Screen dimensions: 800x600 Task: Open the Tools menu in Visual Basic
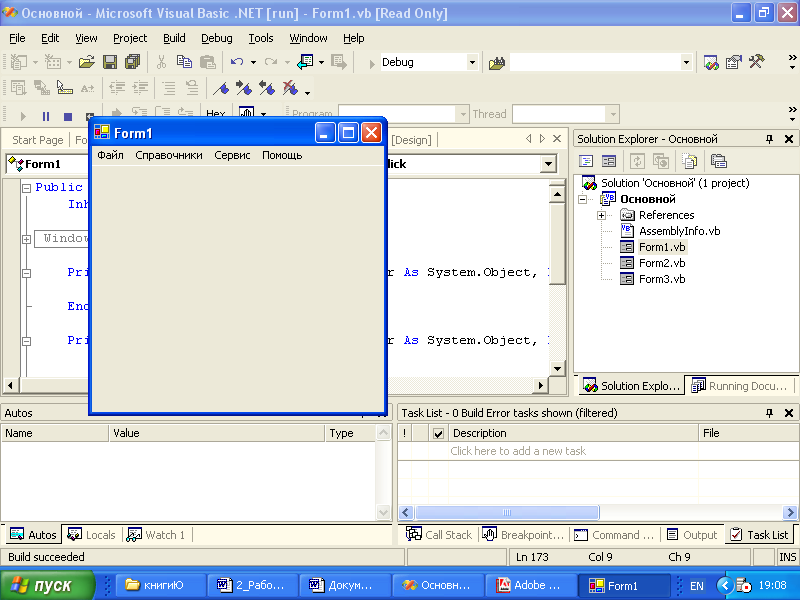[x=261, y=38]
